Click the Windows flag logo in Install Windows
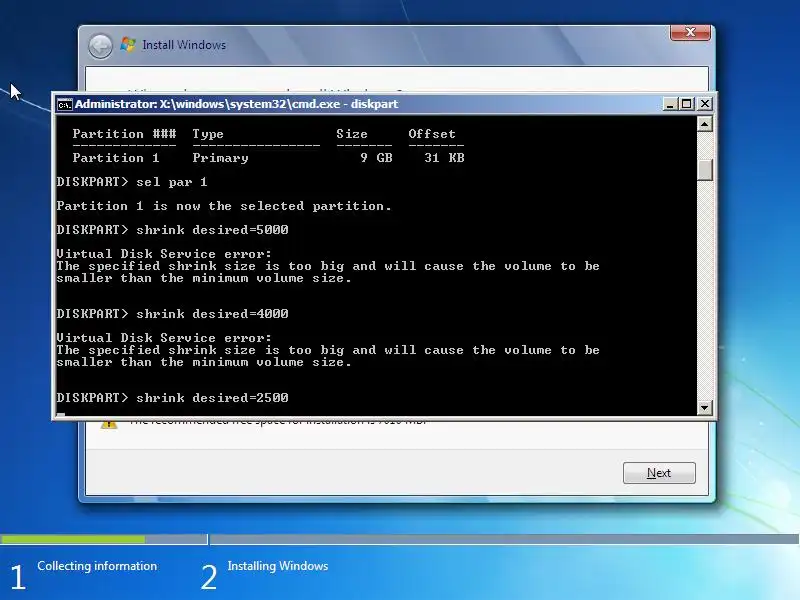The height and width of the screenshot is (600, 800). tap(128, 45)
